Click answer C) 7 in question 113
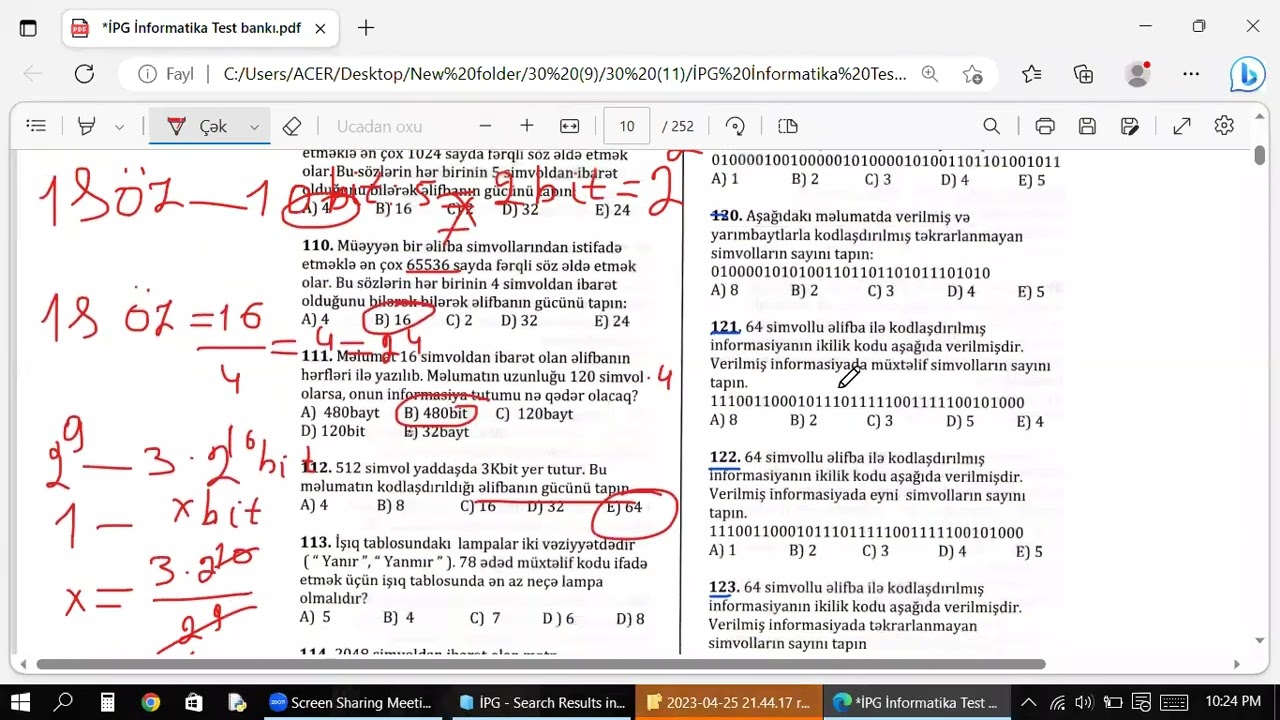1280x720 pixels. 485,618
